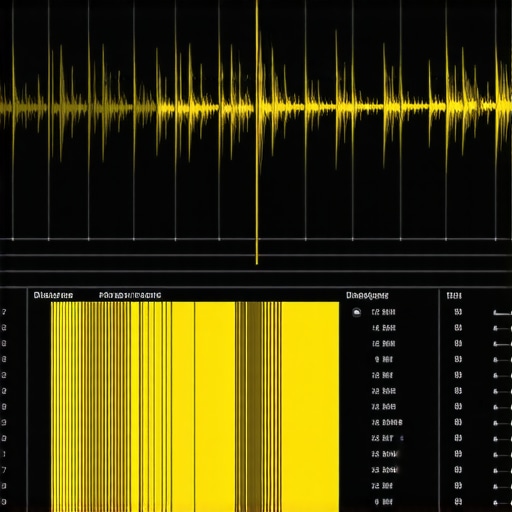512x512 pixels.
Task: Click the round icon in the first list row
Action: (356, 312)
